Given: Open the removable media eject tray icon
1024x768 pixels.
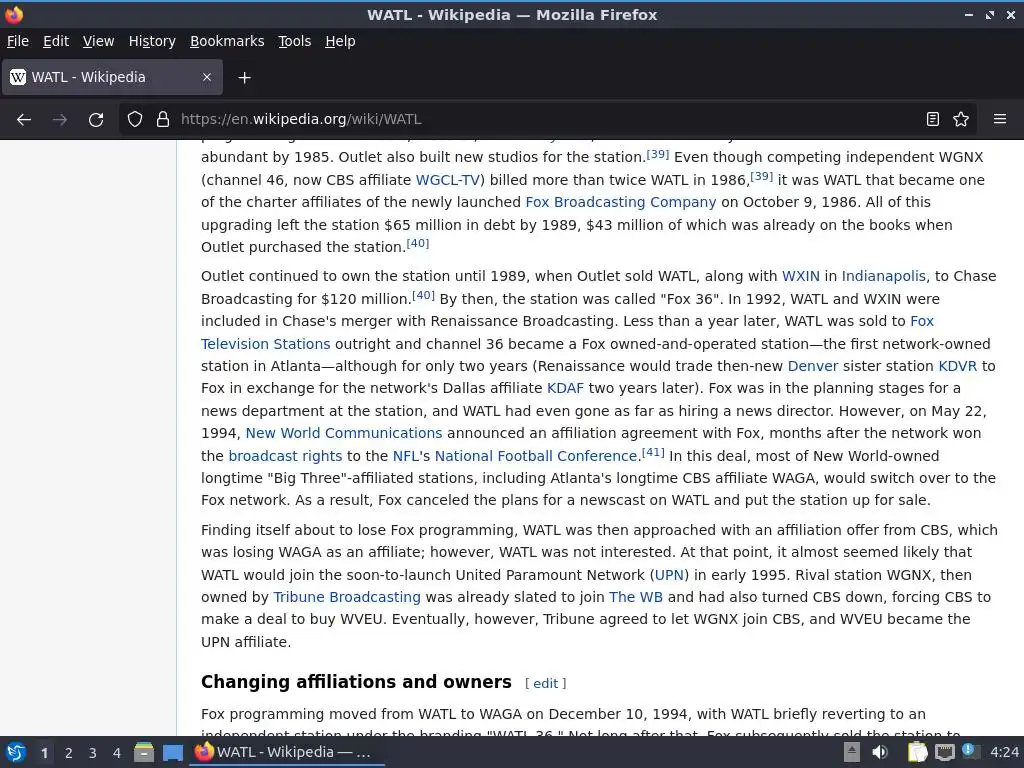Looking at the screenshot, I should (852, 752).
